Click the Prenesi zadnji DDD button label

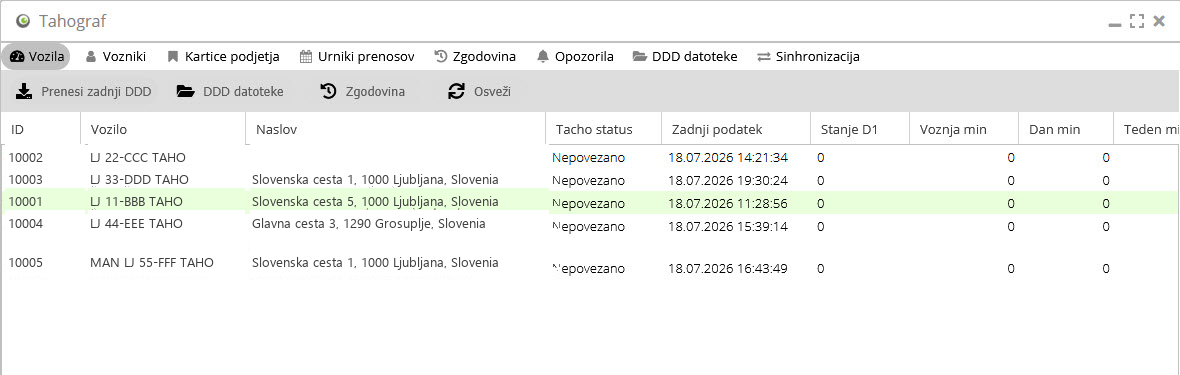[96, 92]
